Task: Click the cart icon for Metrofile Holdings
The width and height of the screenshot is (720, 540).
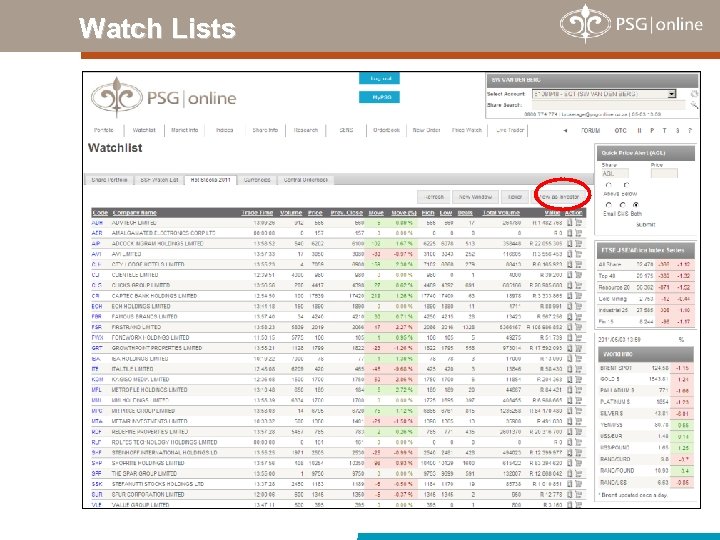Action: pyautogui.click(x=578, y=390)
